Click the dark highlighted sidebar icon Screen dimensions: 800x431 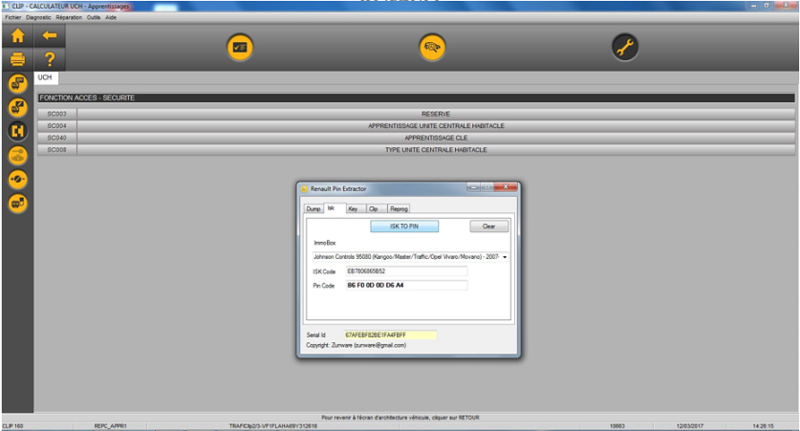(18, 131)
